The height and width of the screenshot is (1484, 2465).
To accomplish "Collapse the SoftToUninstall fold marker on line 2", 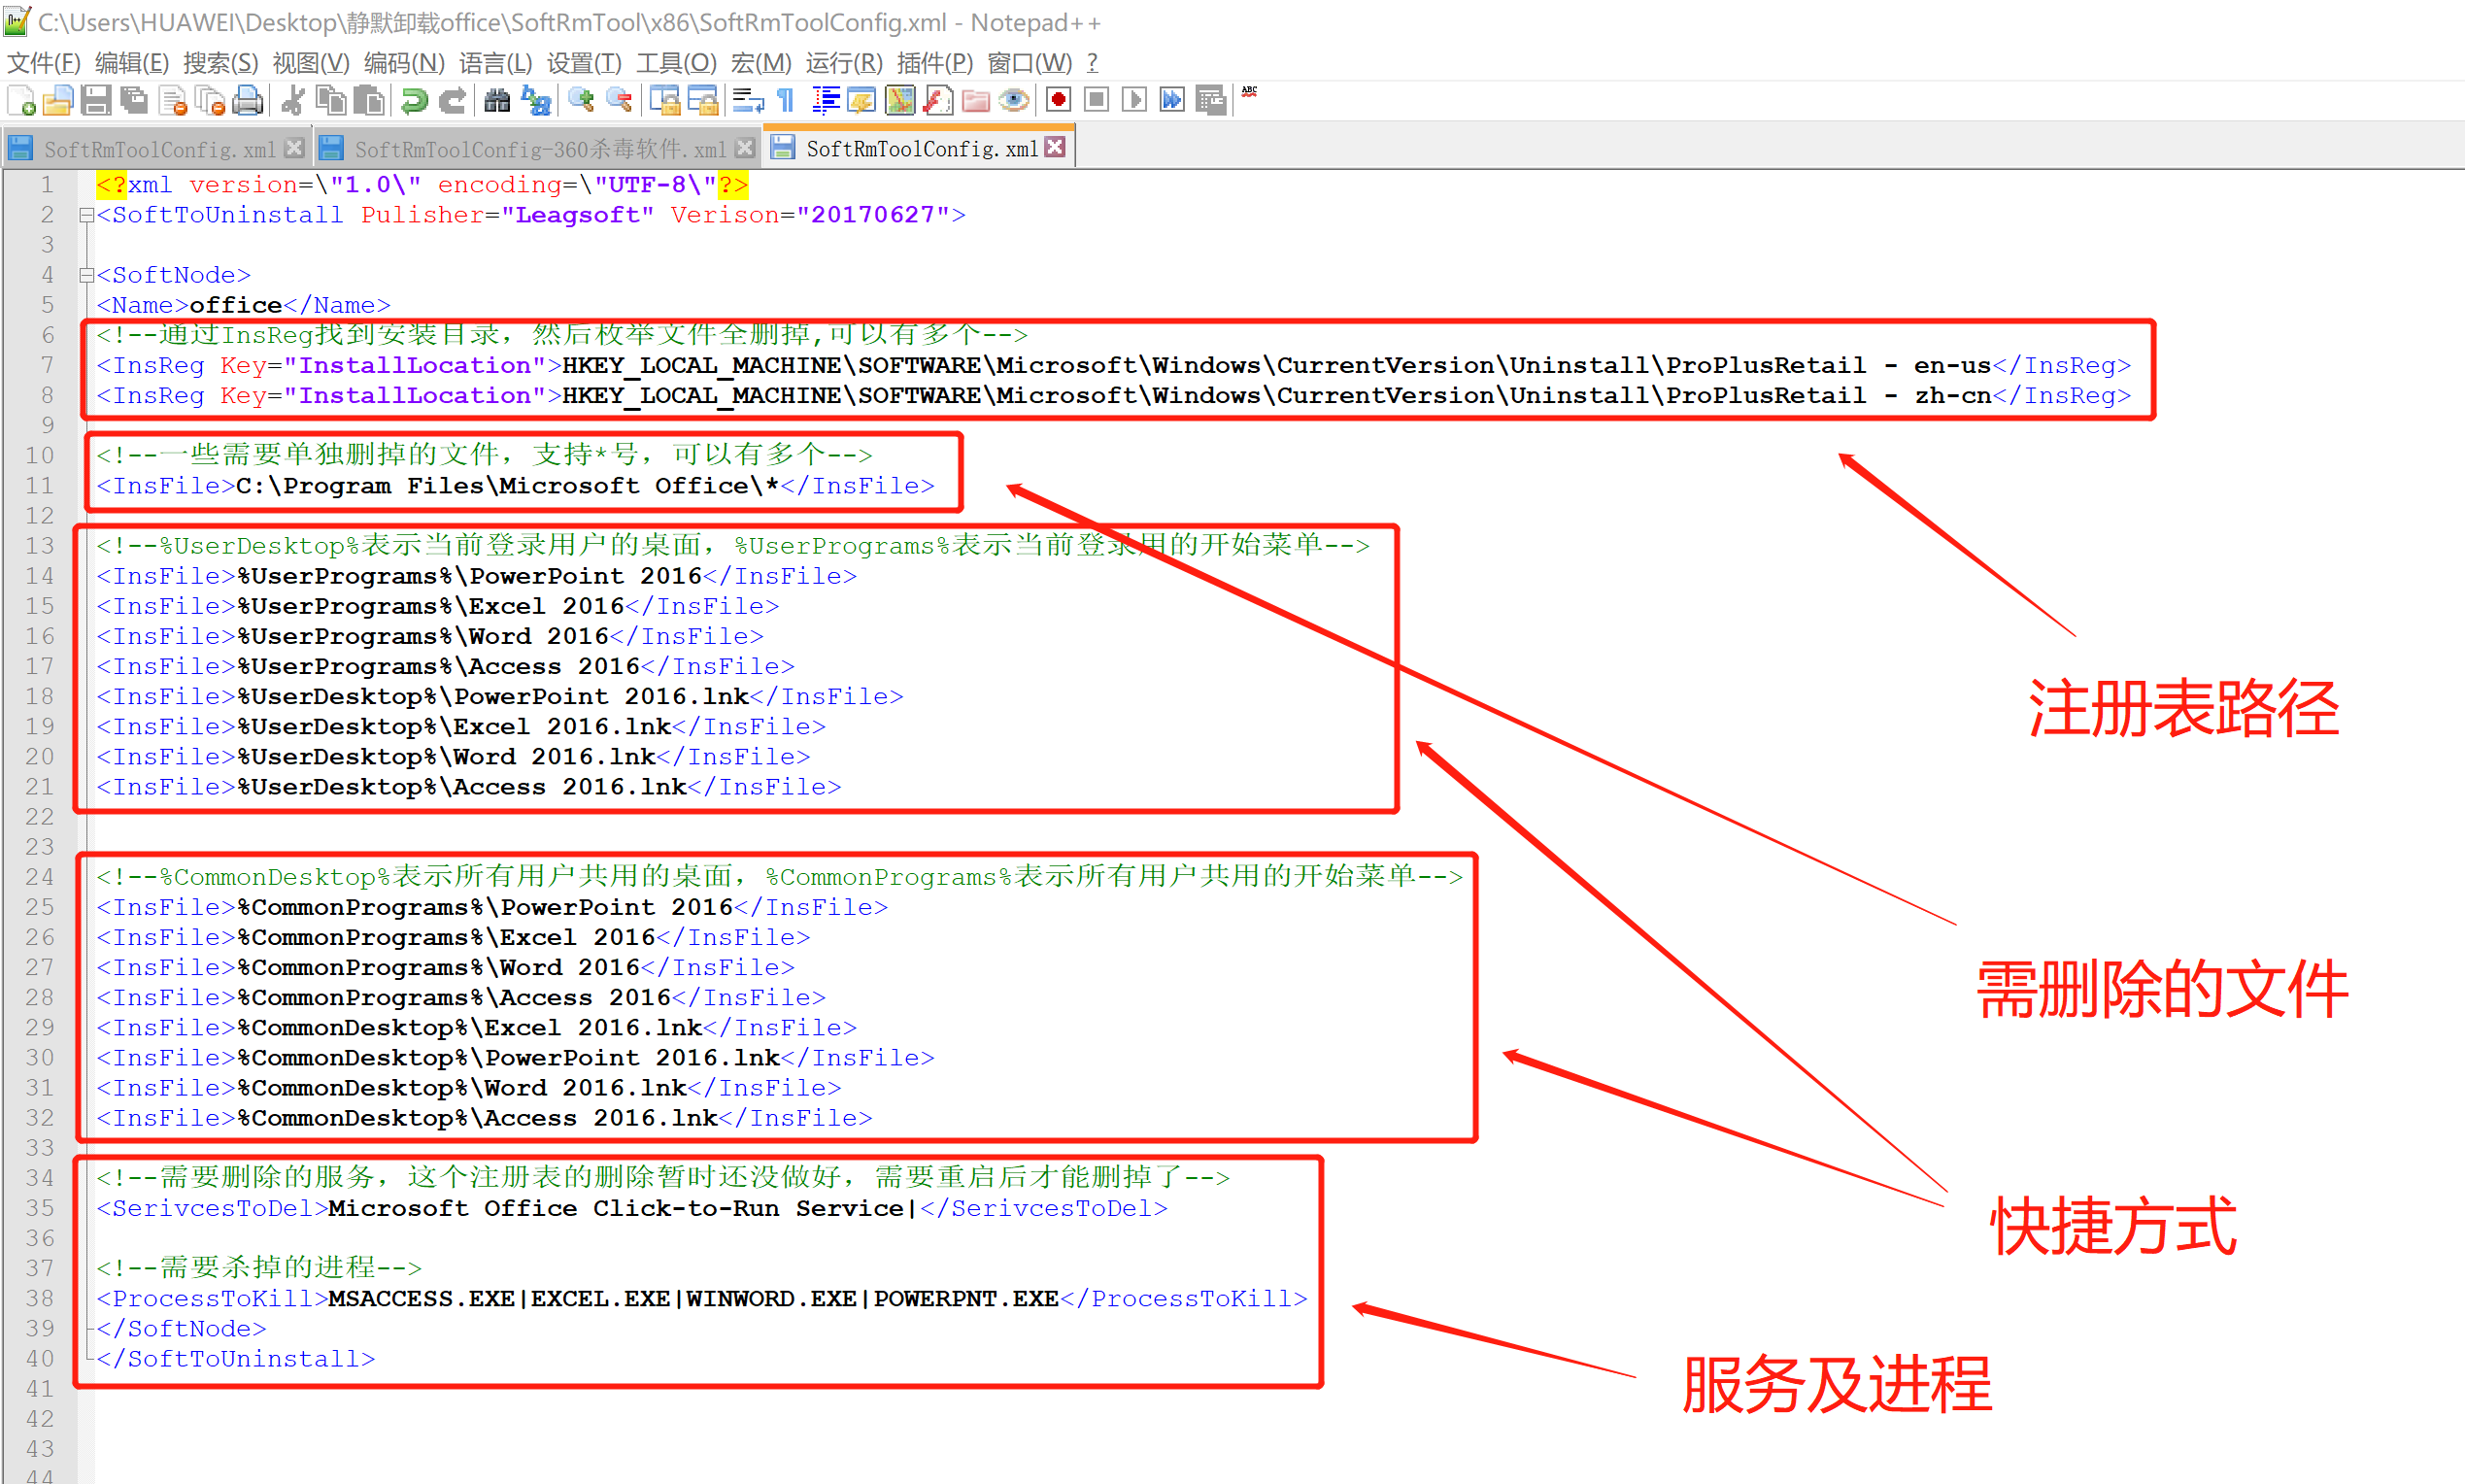I will tap(87, 215).
